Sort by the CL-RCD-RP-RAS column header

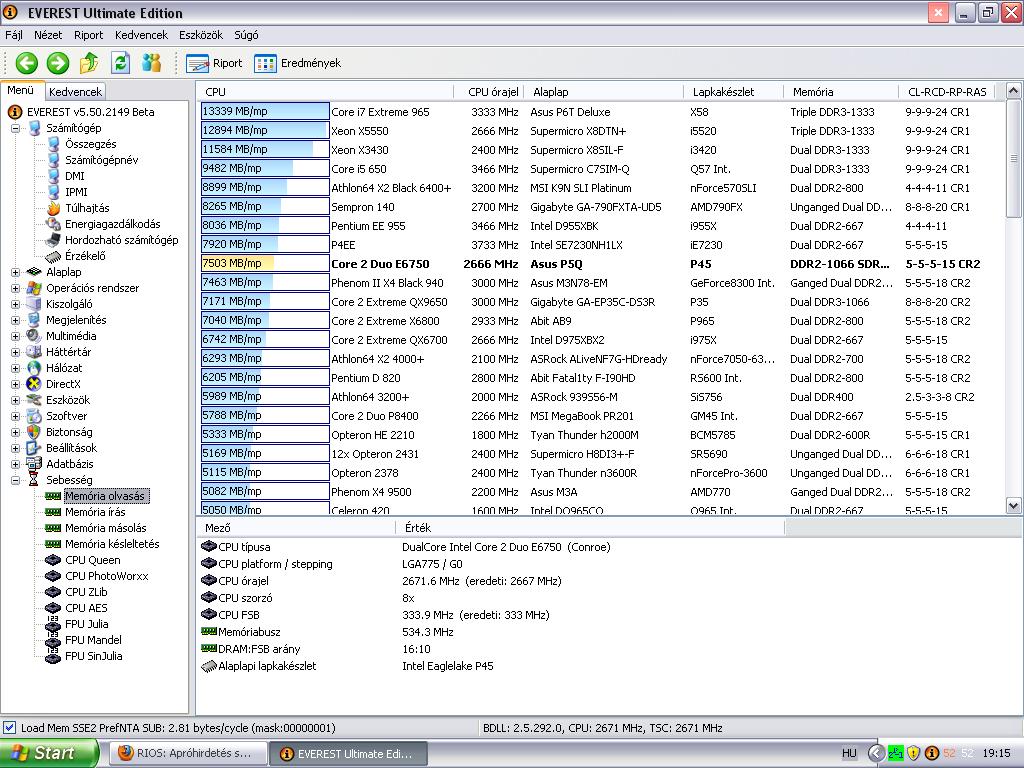coord(947,92)
